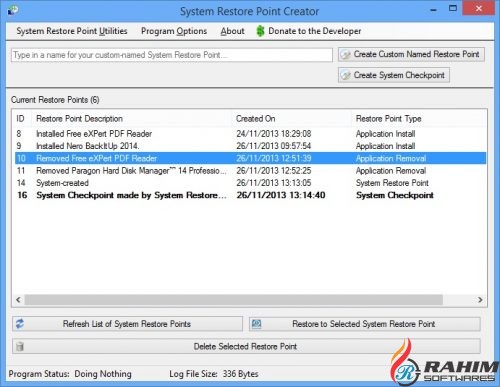The height and width of the screenshot is (387, 500).
Task: Open System Restore Point Utilities menu
Action: tap(72, 31)
